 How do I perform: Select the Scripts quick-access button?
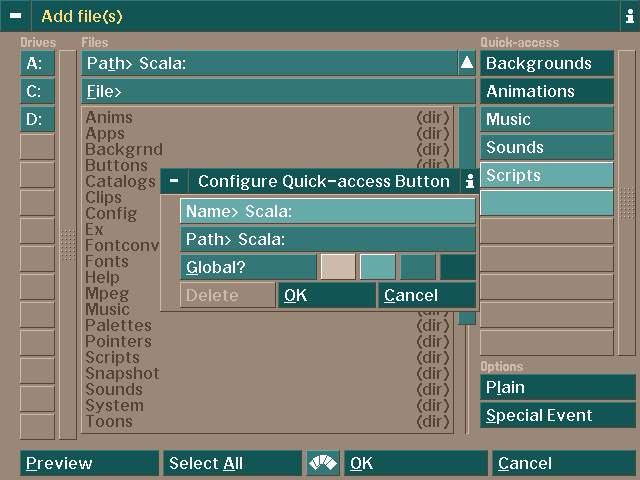546,175
